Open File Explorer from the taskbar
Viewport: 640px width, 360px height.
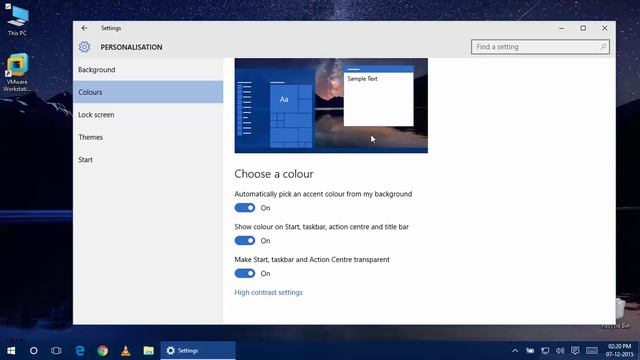tap(149, 351)
